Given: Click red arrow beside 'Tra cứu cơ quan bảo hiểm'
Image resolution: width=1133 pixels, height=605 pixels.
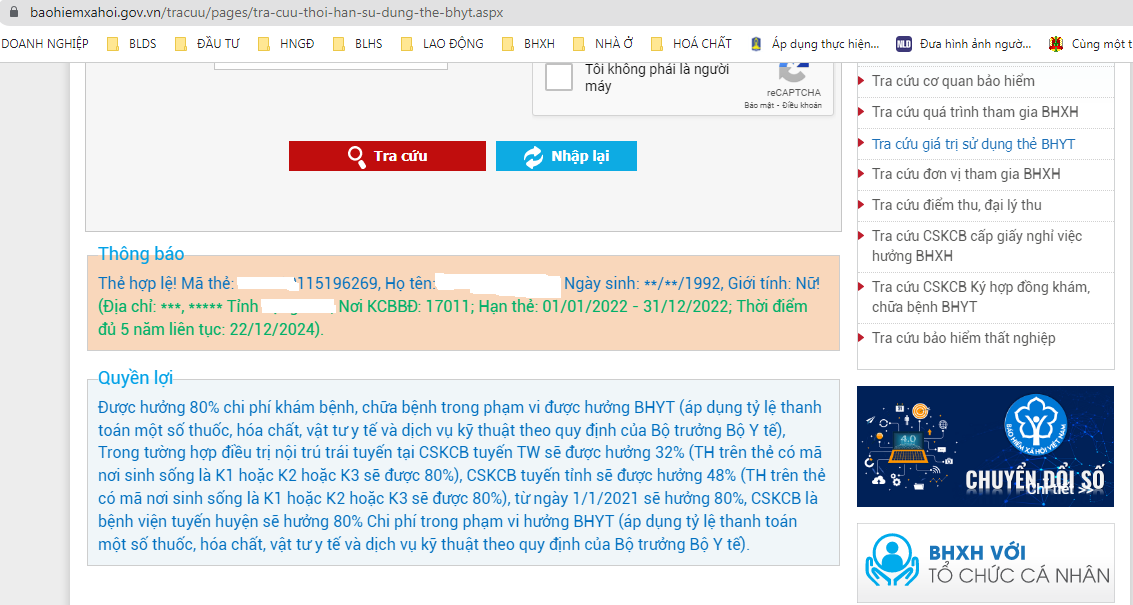Looking at the screenshot, I should click(x=861, y=80).
